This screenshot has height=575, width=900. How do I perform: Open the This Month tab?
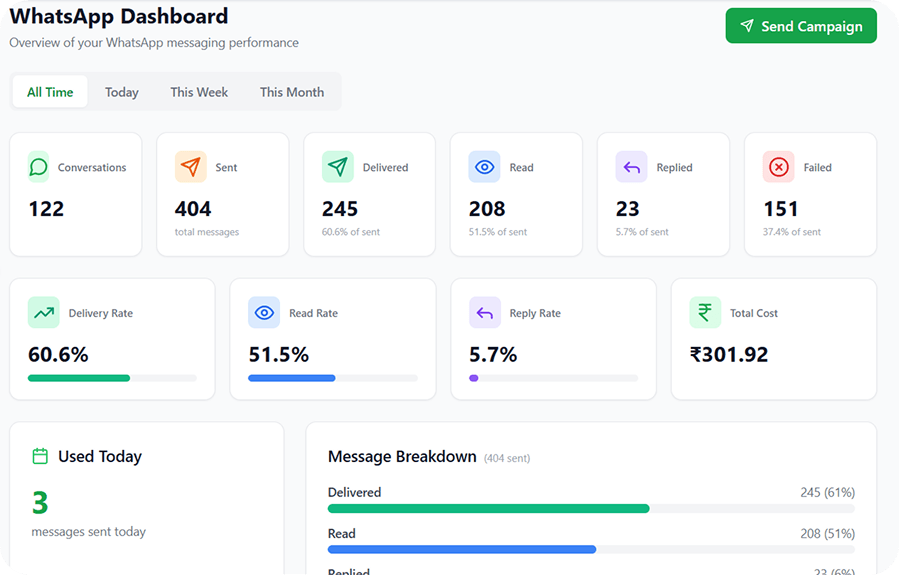tap(292, 92)
